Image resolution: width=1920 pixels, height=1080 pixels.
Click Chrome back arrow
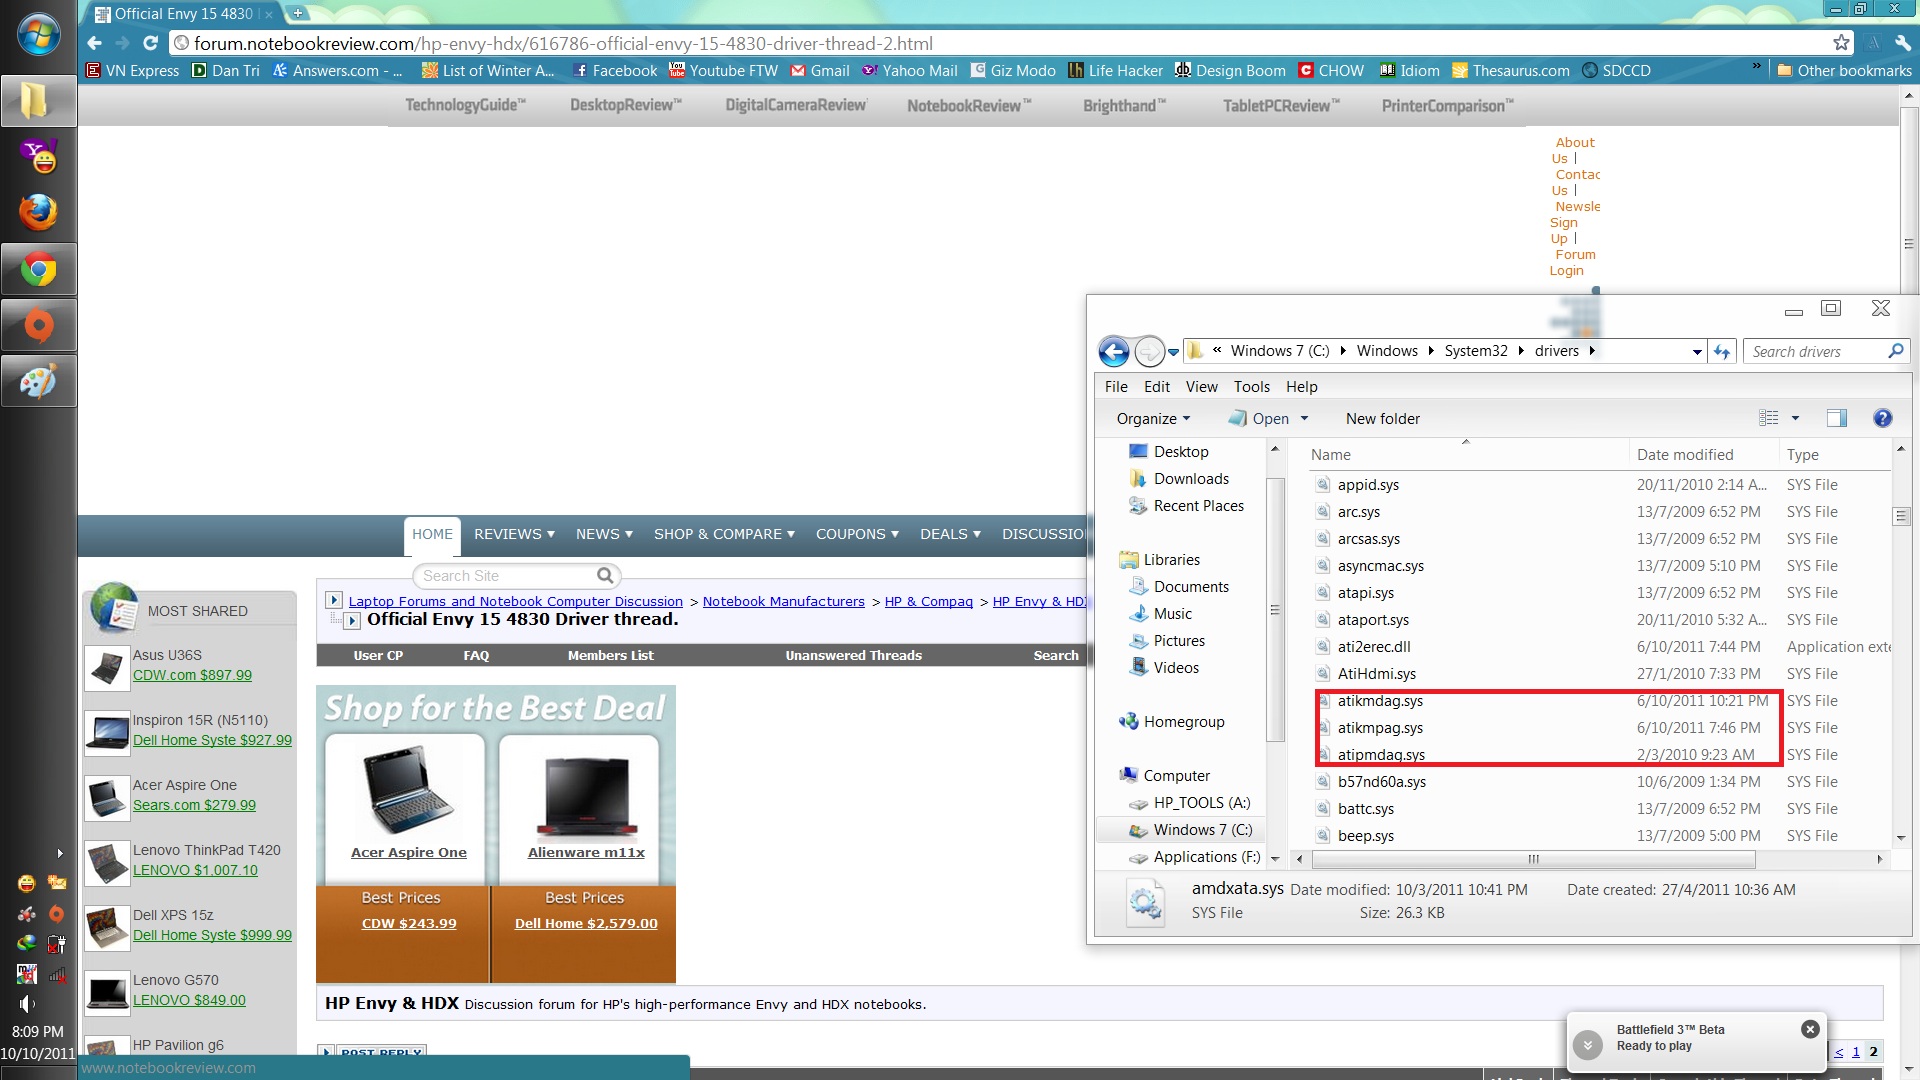pos(94,43)
